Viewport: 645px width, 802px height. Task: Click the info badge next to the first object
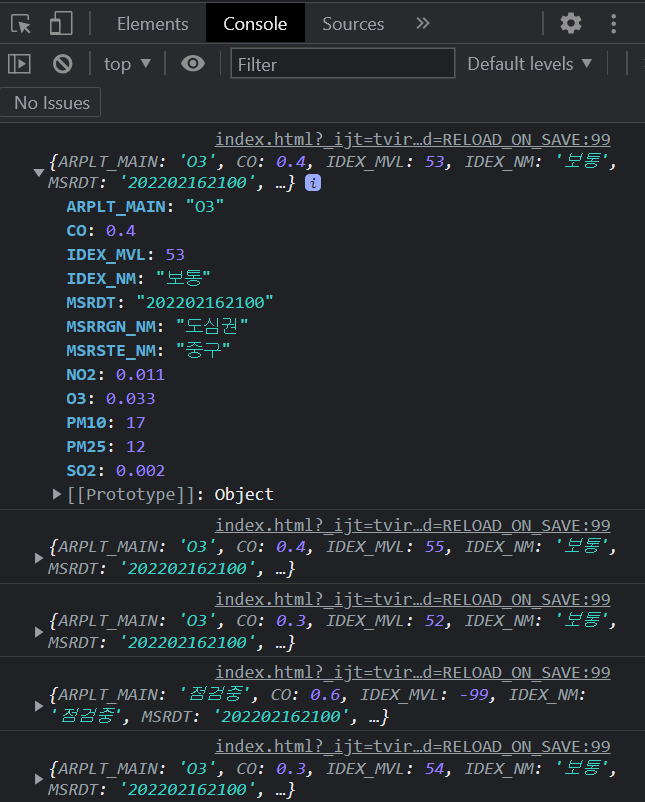(313, 183)
